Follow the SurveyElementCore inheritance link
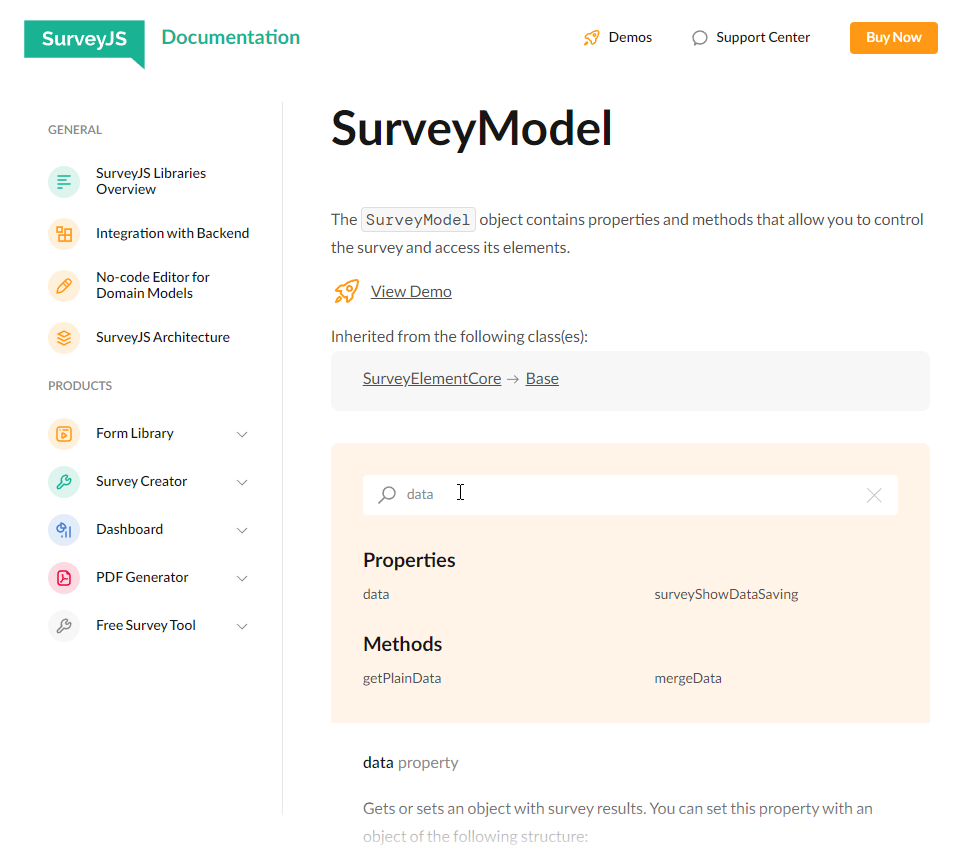Screen dimensions: 977x858 (431, 378)
